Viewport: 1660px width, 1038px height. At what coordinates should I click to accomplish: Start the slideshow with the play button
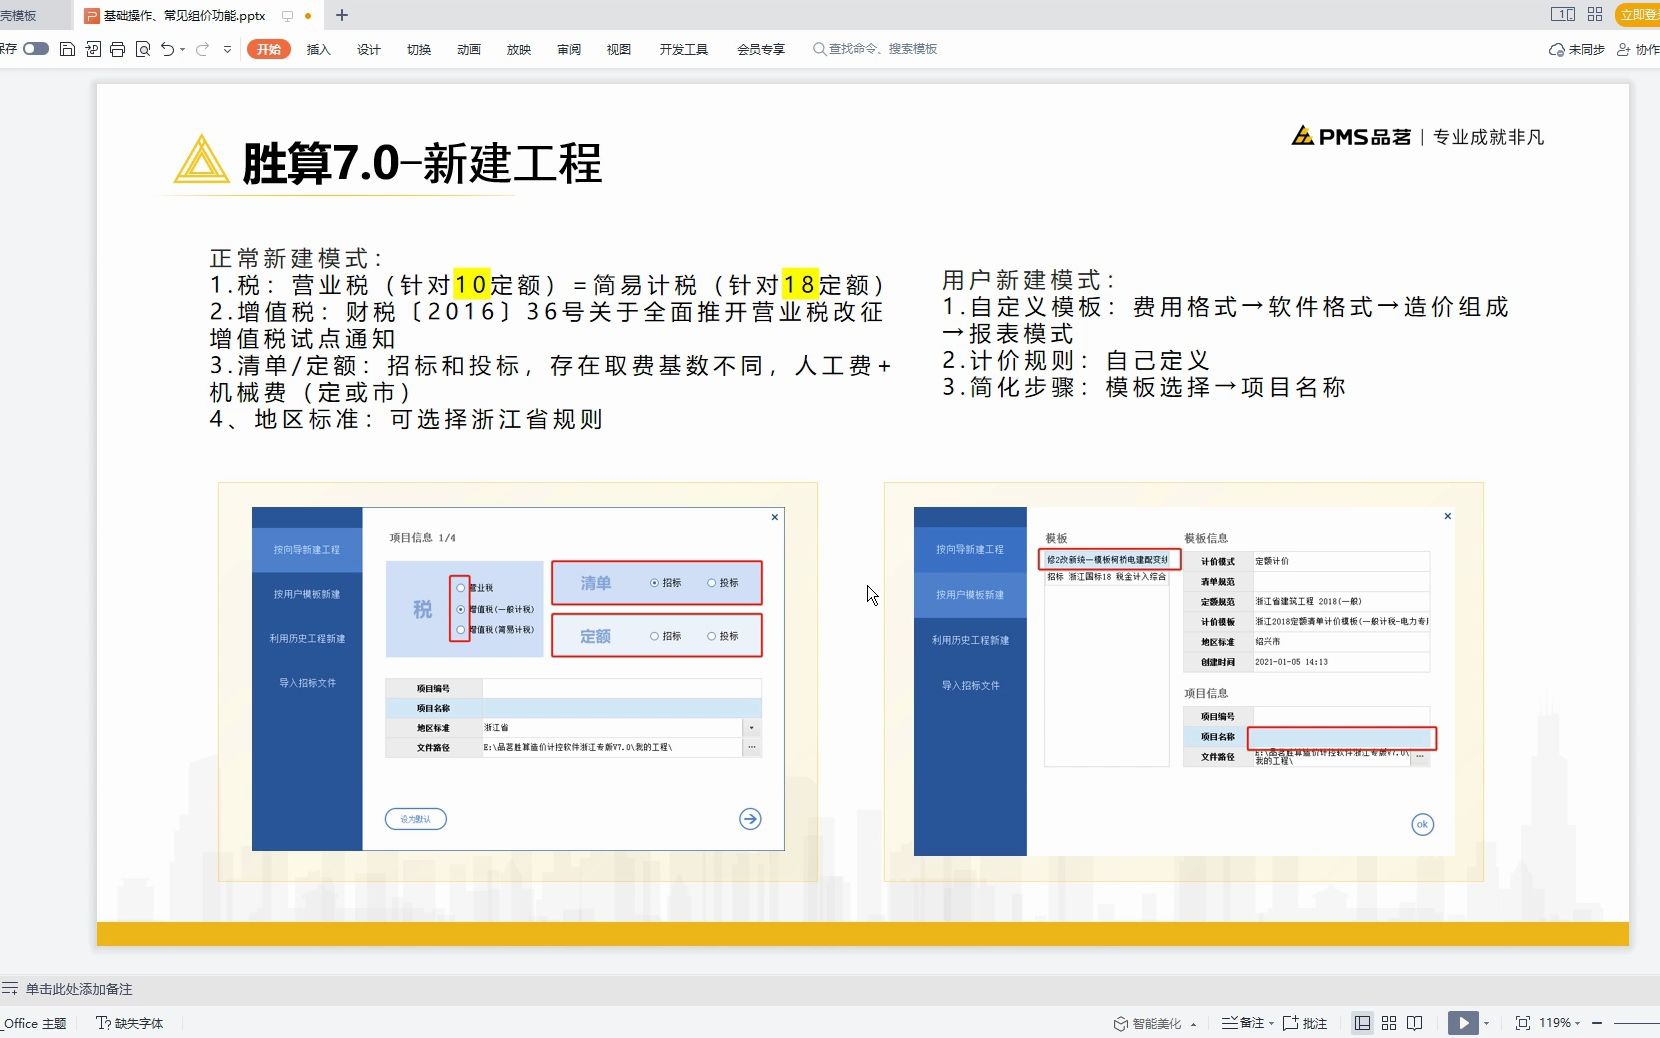[1463, 1023]
